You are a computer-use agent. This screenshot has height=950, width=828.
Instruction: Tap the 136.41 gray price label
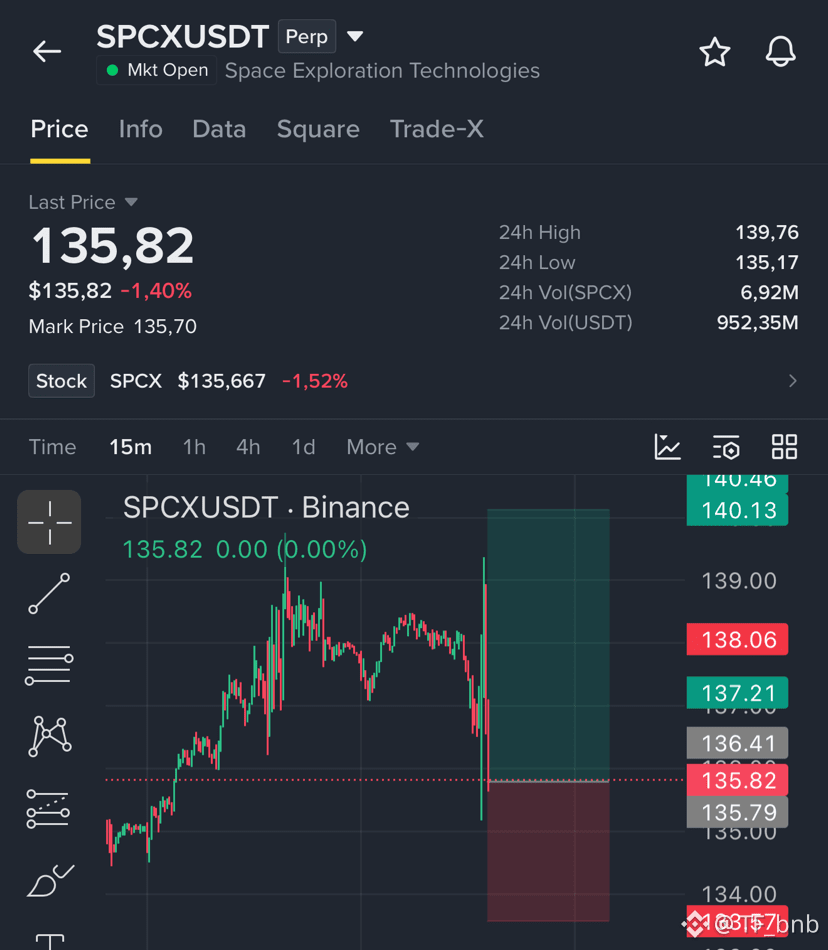737,743
